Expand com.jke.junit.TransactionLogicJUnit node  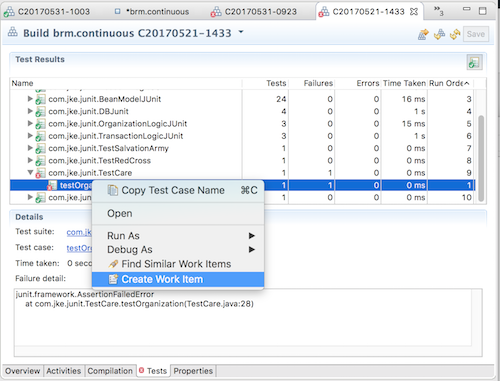30,136
